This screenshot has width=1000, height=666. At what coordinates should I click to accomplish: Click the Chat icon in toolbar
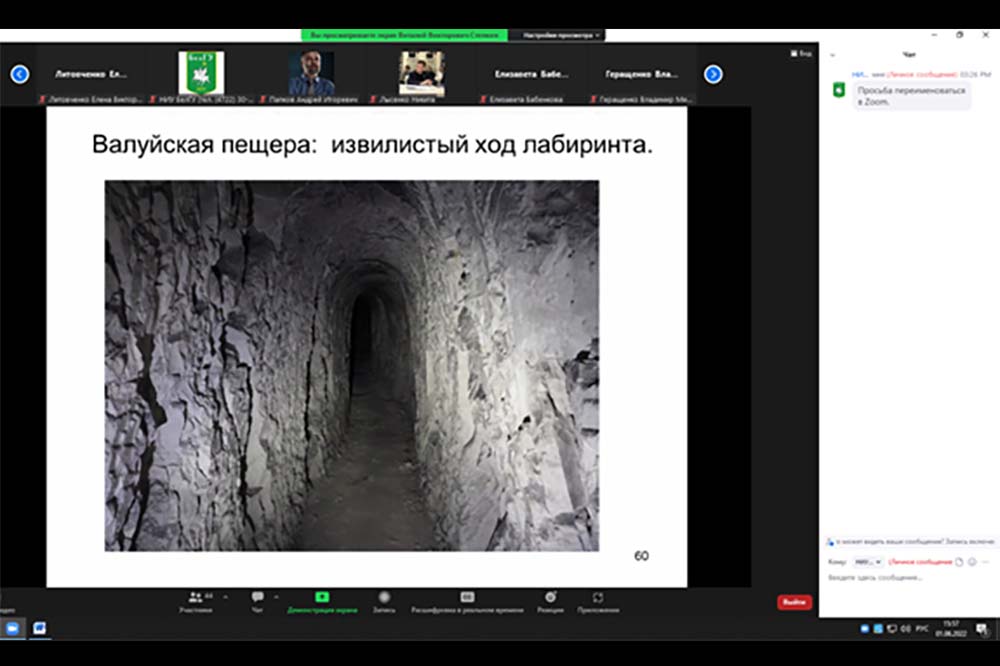pyautogui.click(x=258, y=597)
